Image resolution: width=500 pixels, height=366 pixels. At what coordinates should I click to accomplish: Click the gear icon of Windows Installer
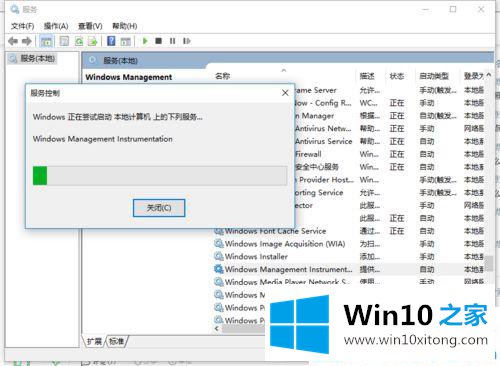[x=219, y=256]
